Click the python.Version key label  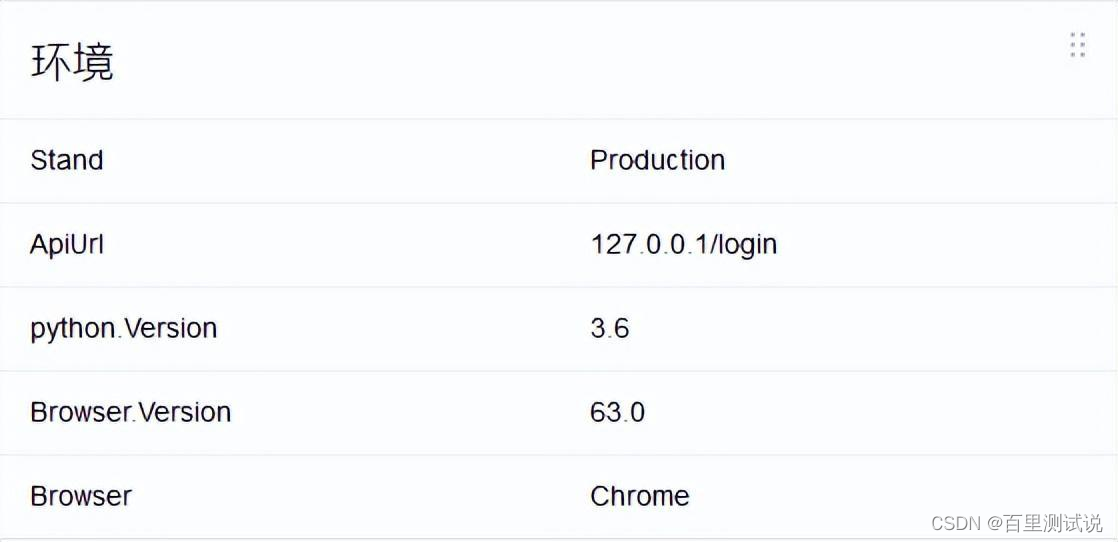pos(123,328)
